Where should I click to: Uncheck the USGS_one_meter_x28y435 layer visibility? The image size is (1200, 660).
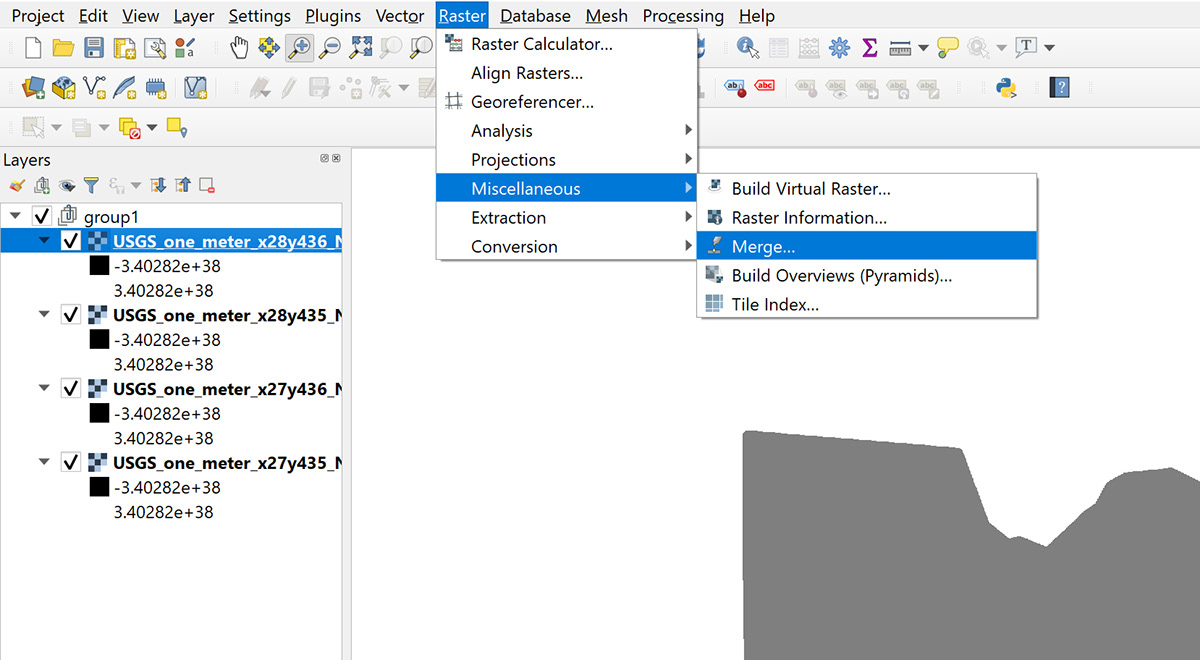[x=70, y=313]
